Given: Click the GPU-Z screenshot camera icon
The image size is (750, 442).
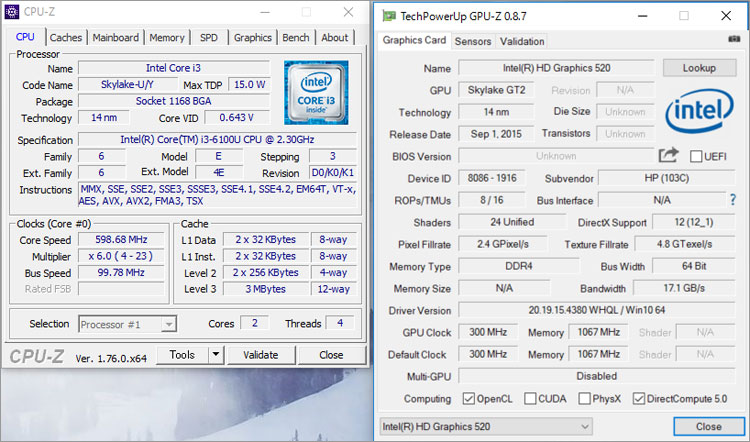Looking at the screenshot, I should [x=734, y=39].
